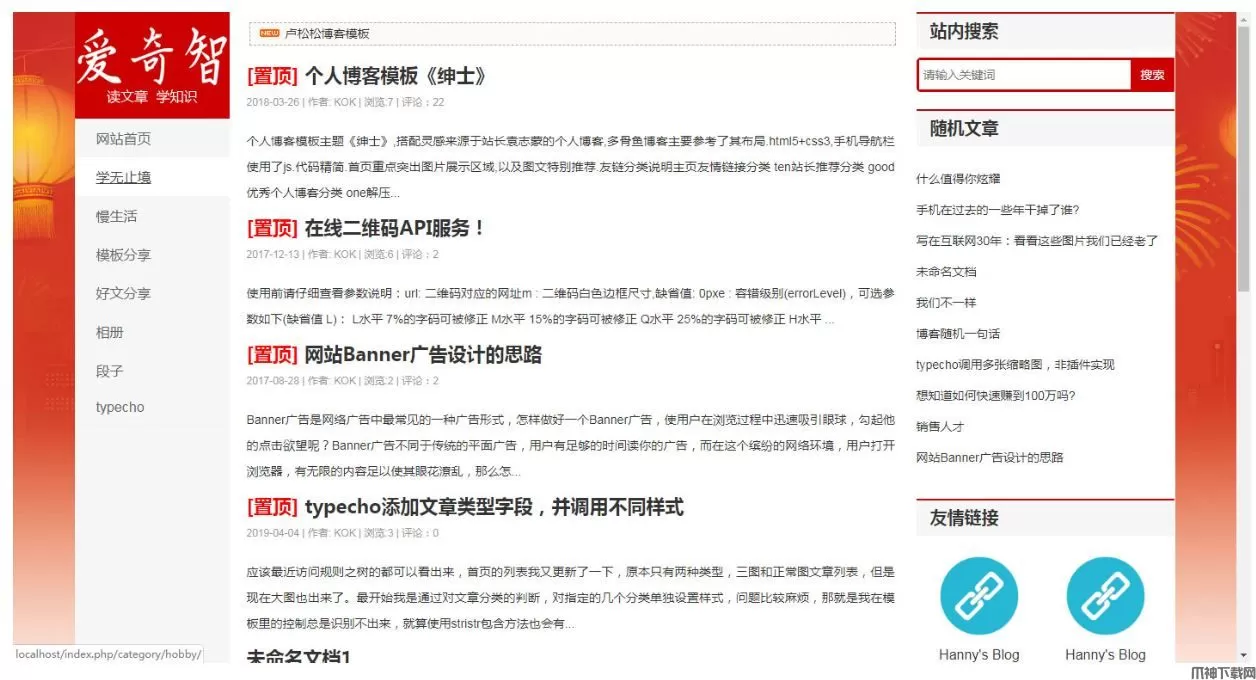
Task: Click the 2018-03-26 post meta line
Action: 346,102
